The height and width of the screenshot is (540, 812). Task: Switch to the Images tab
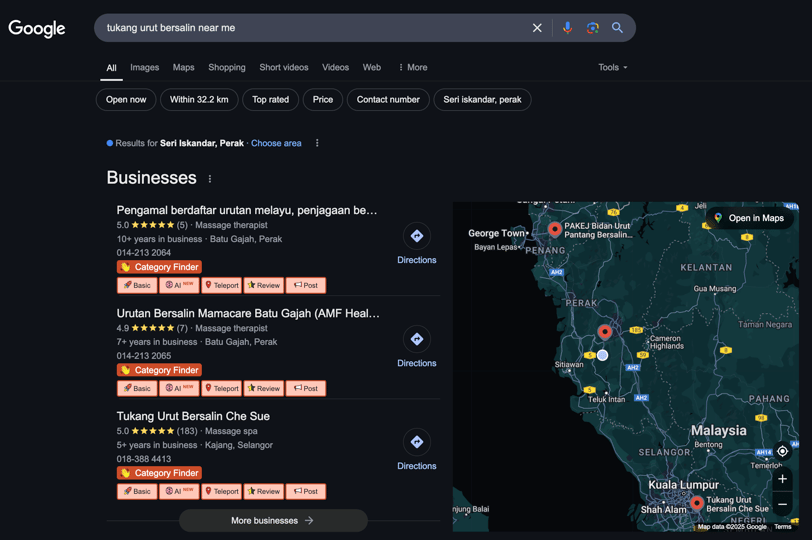(144, 67)
